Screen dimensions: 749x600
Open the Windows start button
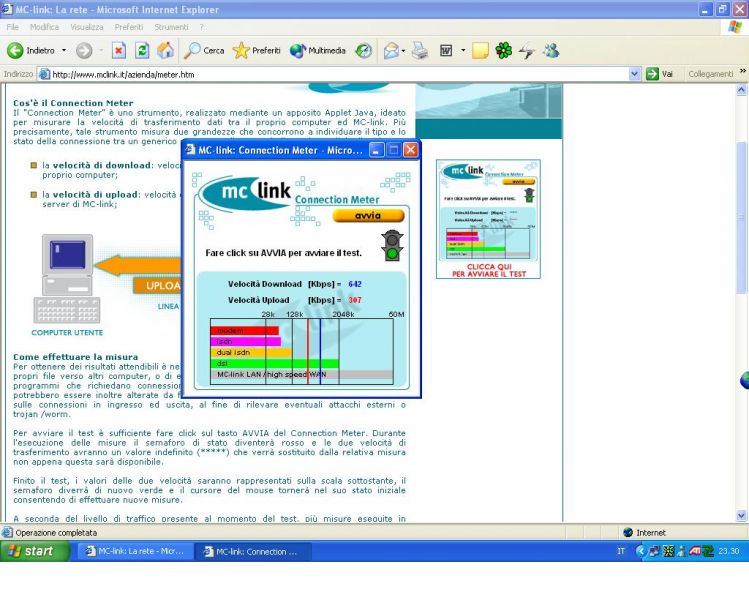[34, 551]
